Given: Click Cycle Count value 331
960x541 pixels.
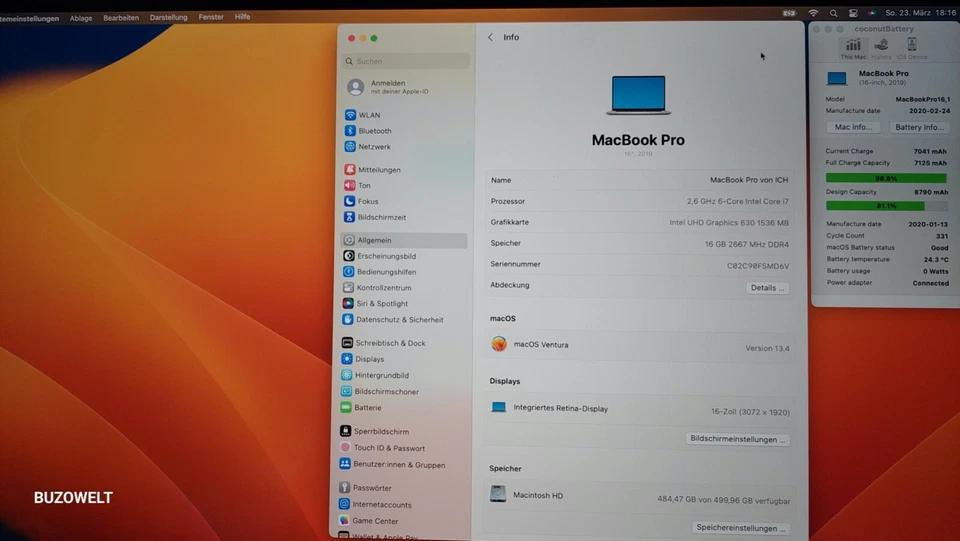Looking at the screenshot, I should coord(942,236).
